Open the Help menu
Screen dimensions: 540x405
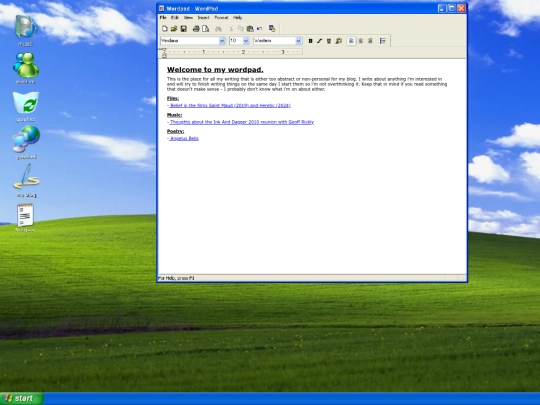point(237,18)
